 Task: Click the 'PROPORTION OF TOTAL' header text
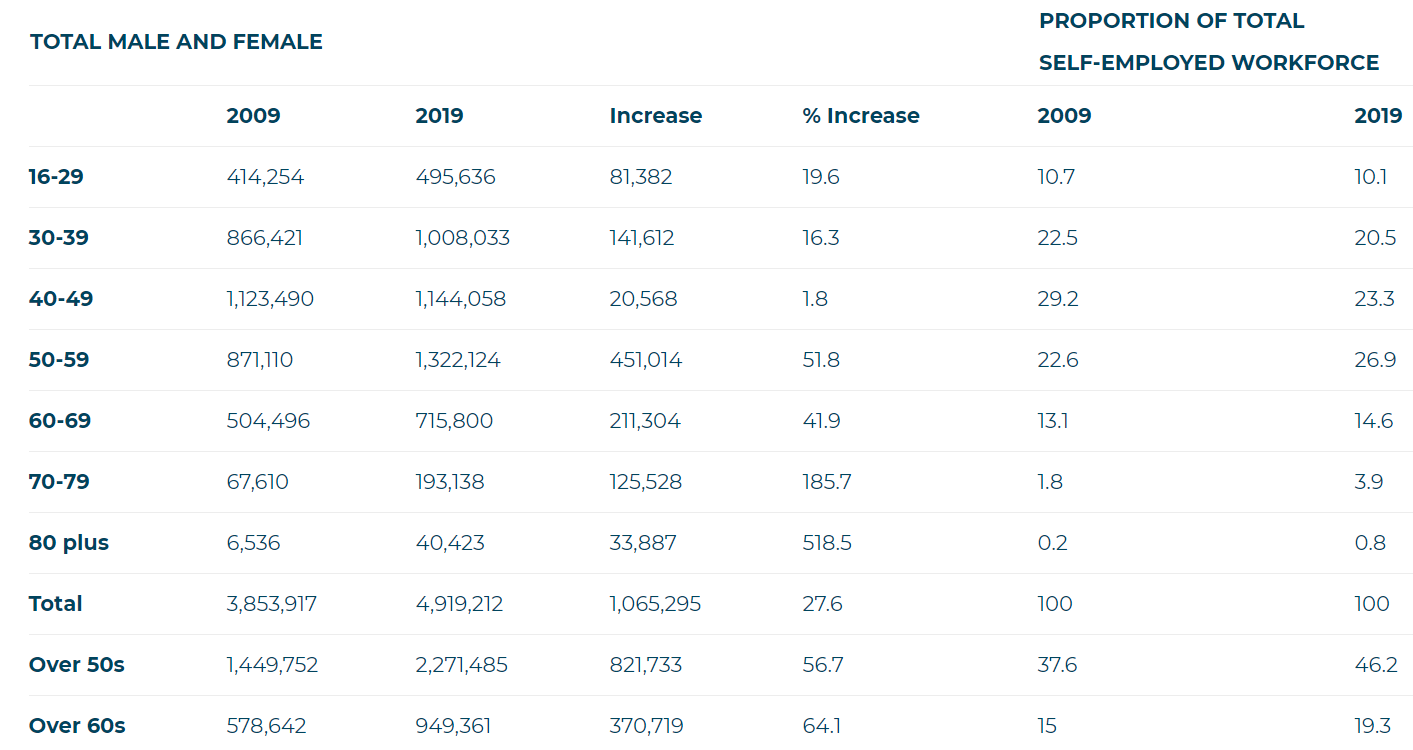tap(1171, 21)
